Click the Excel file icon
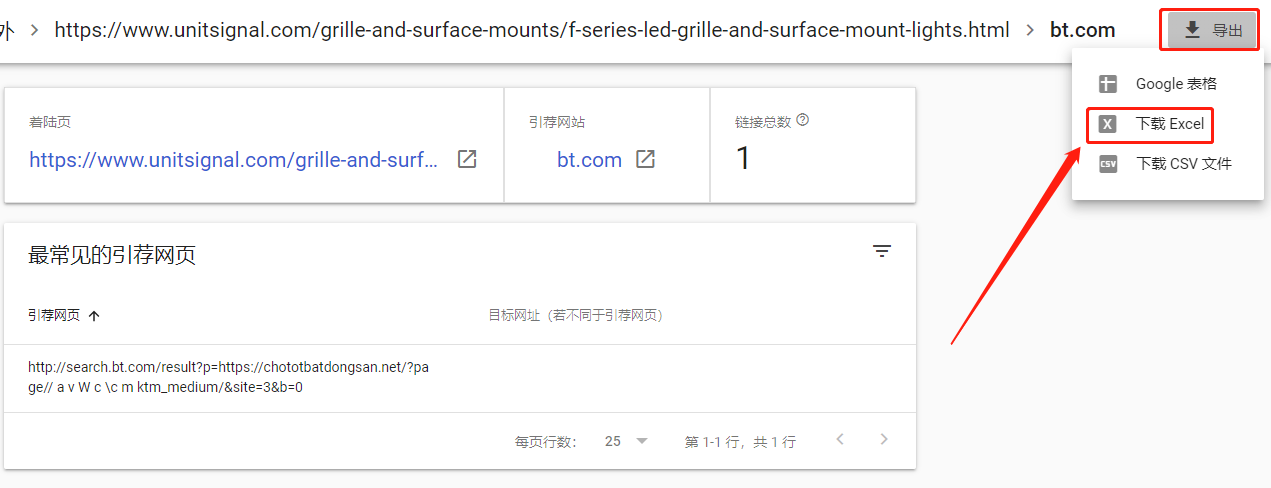Screen dimensions: 1271x488 tap(1107, 124)
